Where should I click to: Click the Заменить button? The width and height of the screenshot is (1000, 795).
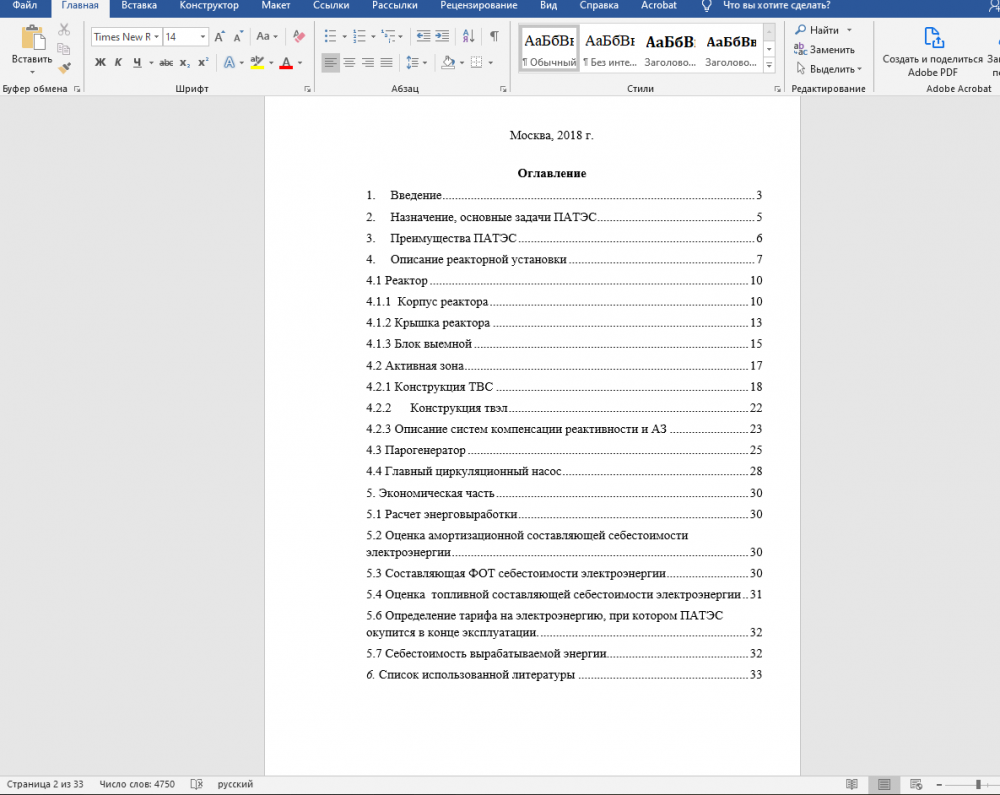[x=825, y=49]
